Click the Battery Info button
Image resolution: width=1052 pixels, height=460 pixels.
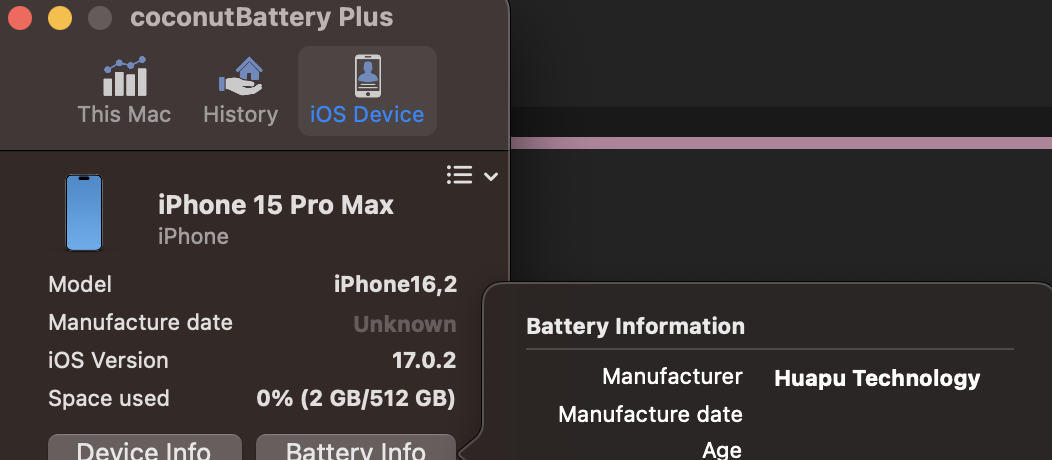(x=356, y=448)
